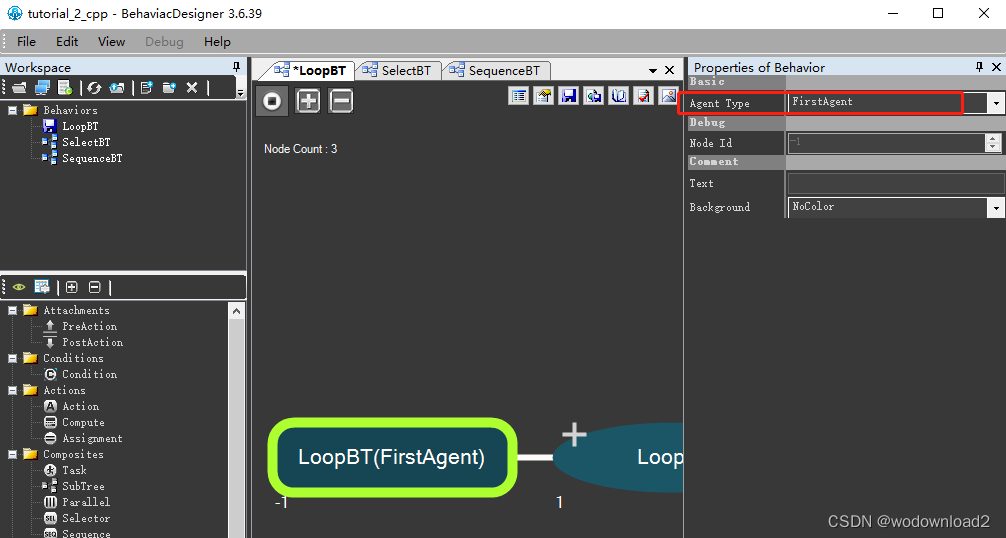Viewport: 1006px width, 538px height.
Task: Collapse the Attachments folder
Action: tap(12, 310)
